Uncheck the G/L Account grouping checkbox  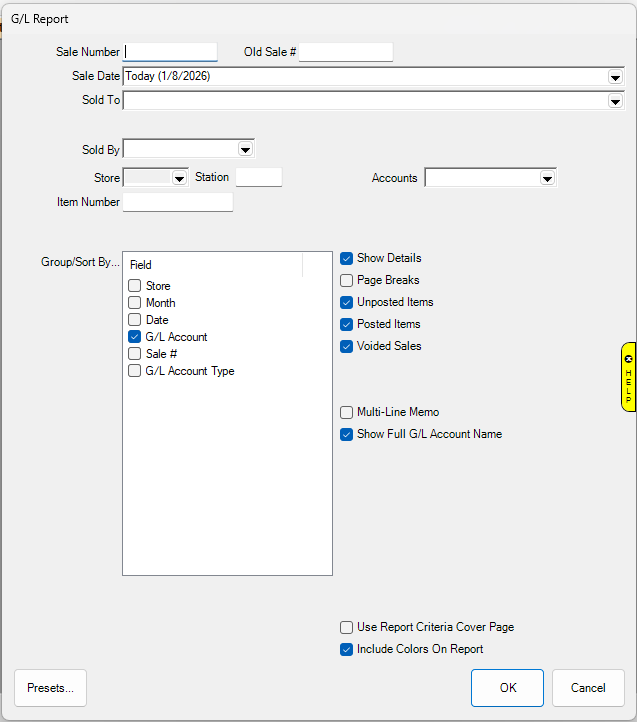(x=134, y=337)
